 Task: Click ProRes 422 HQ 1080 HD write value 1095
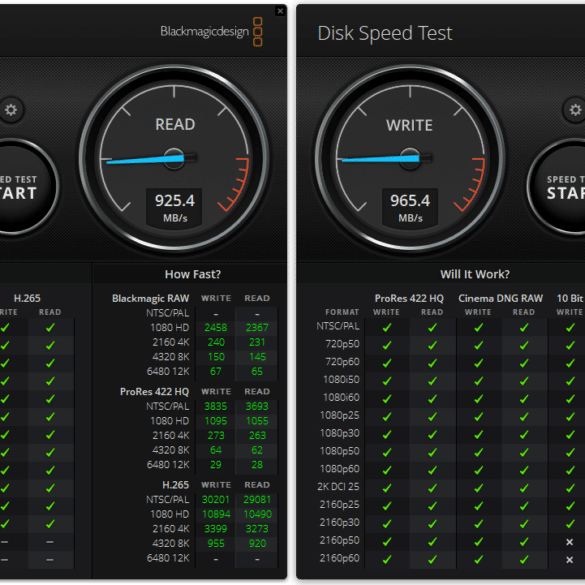tap(216, 421)
